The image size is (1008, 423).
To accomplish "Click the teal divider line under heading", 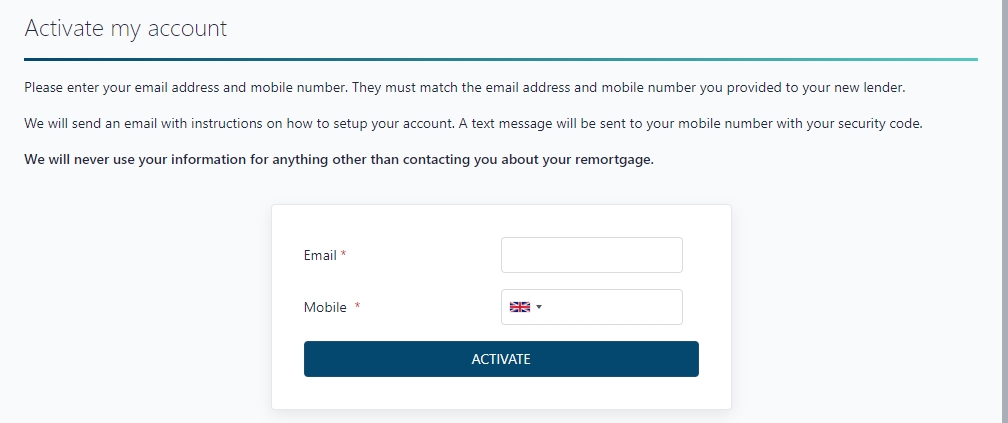I will [x=500, y=60].
